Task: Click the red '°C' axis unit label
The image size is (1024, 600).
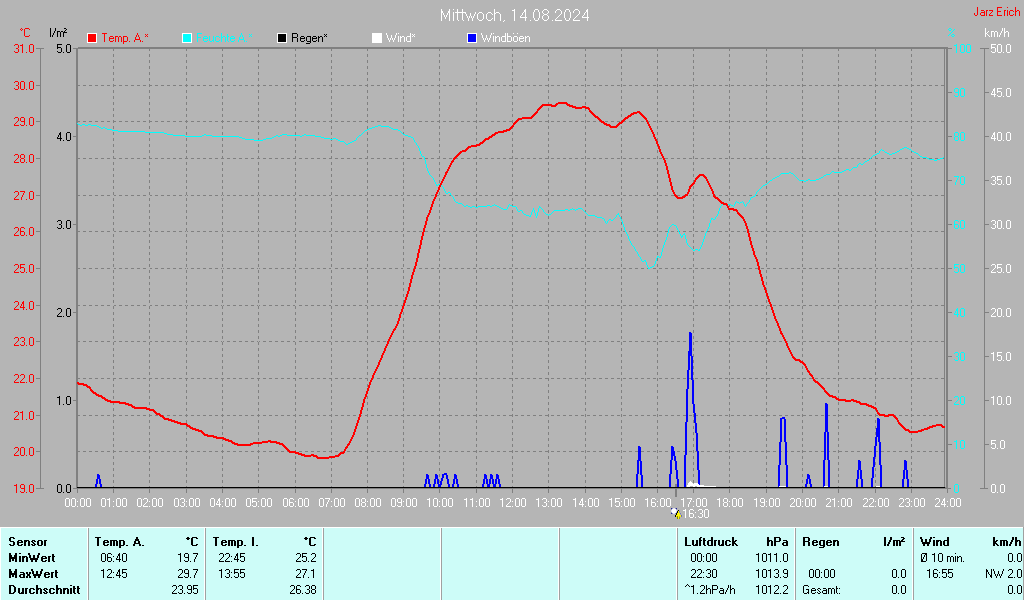Action: point(25,33)
